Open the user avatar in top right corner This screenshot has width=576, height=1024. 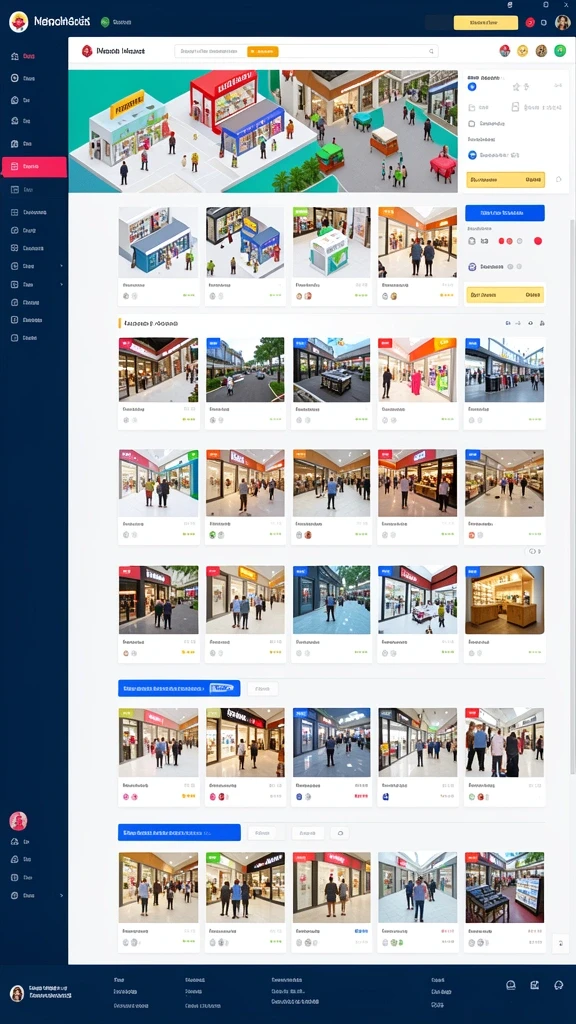tap(562, 22)
